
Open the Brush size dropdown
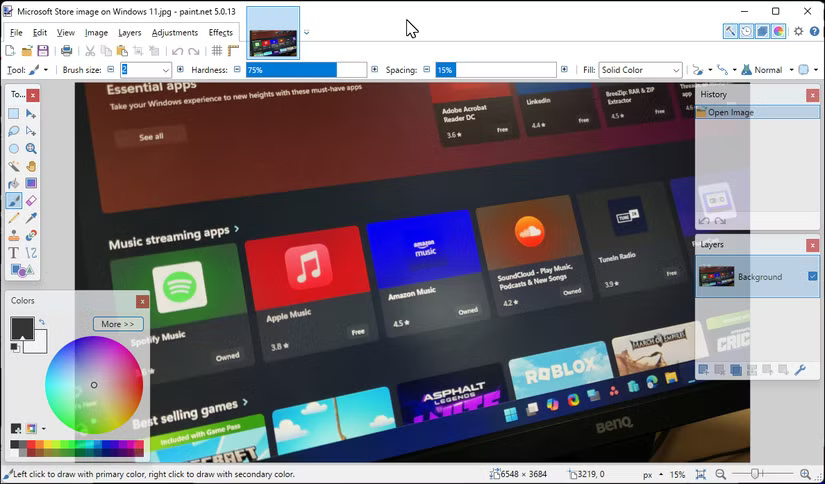166,70
